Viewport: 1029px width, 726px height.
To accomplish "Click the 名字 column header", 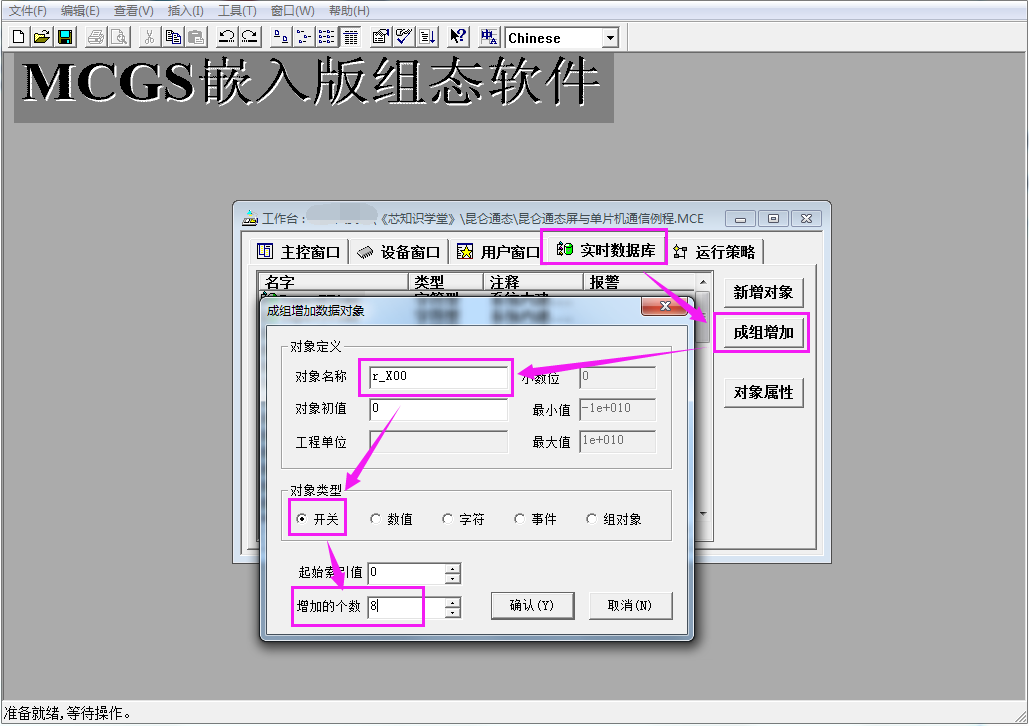I will coord(333,282).
